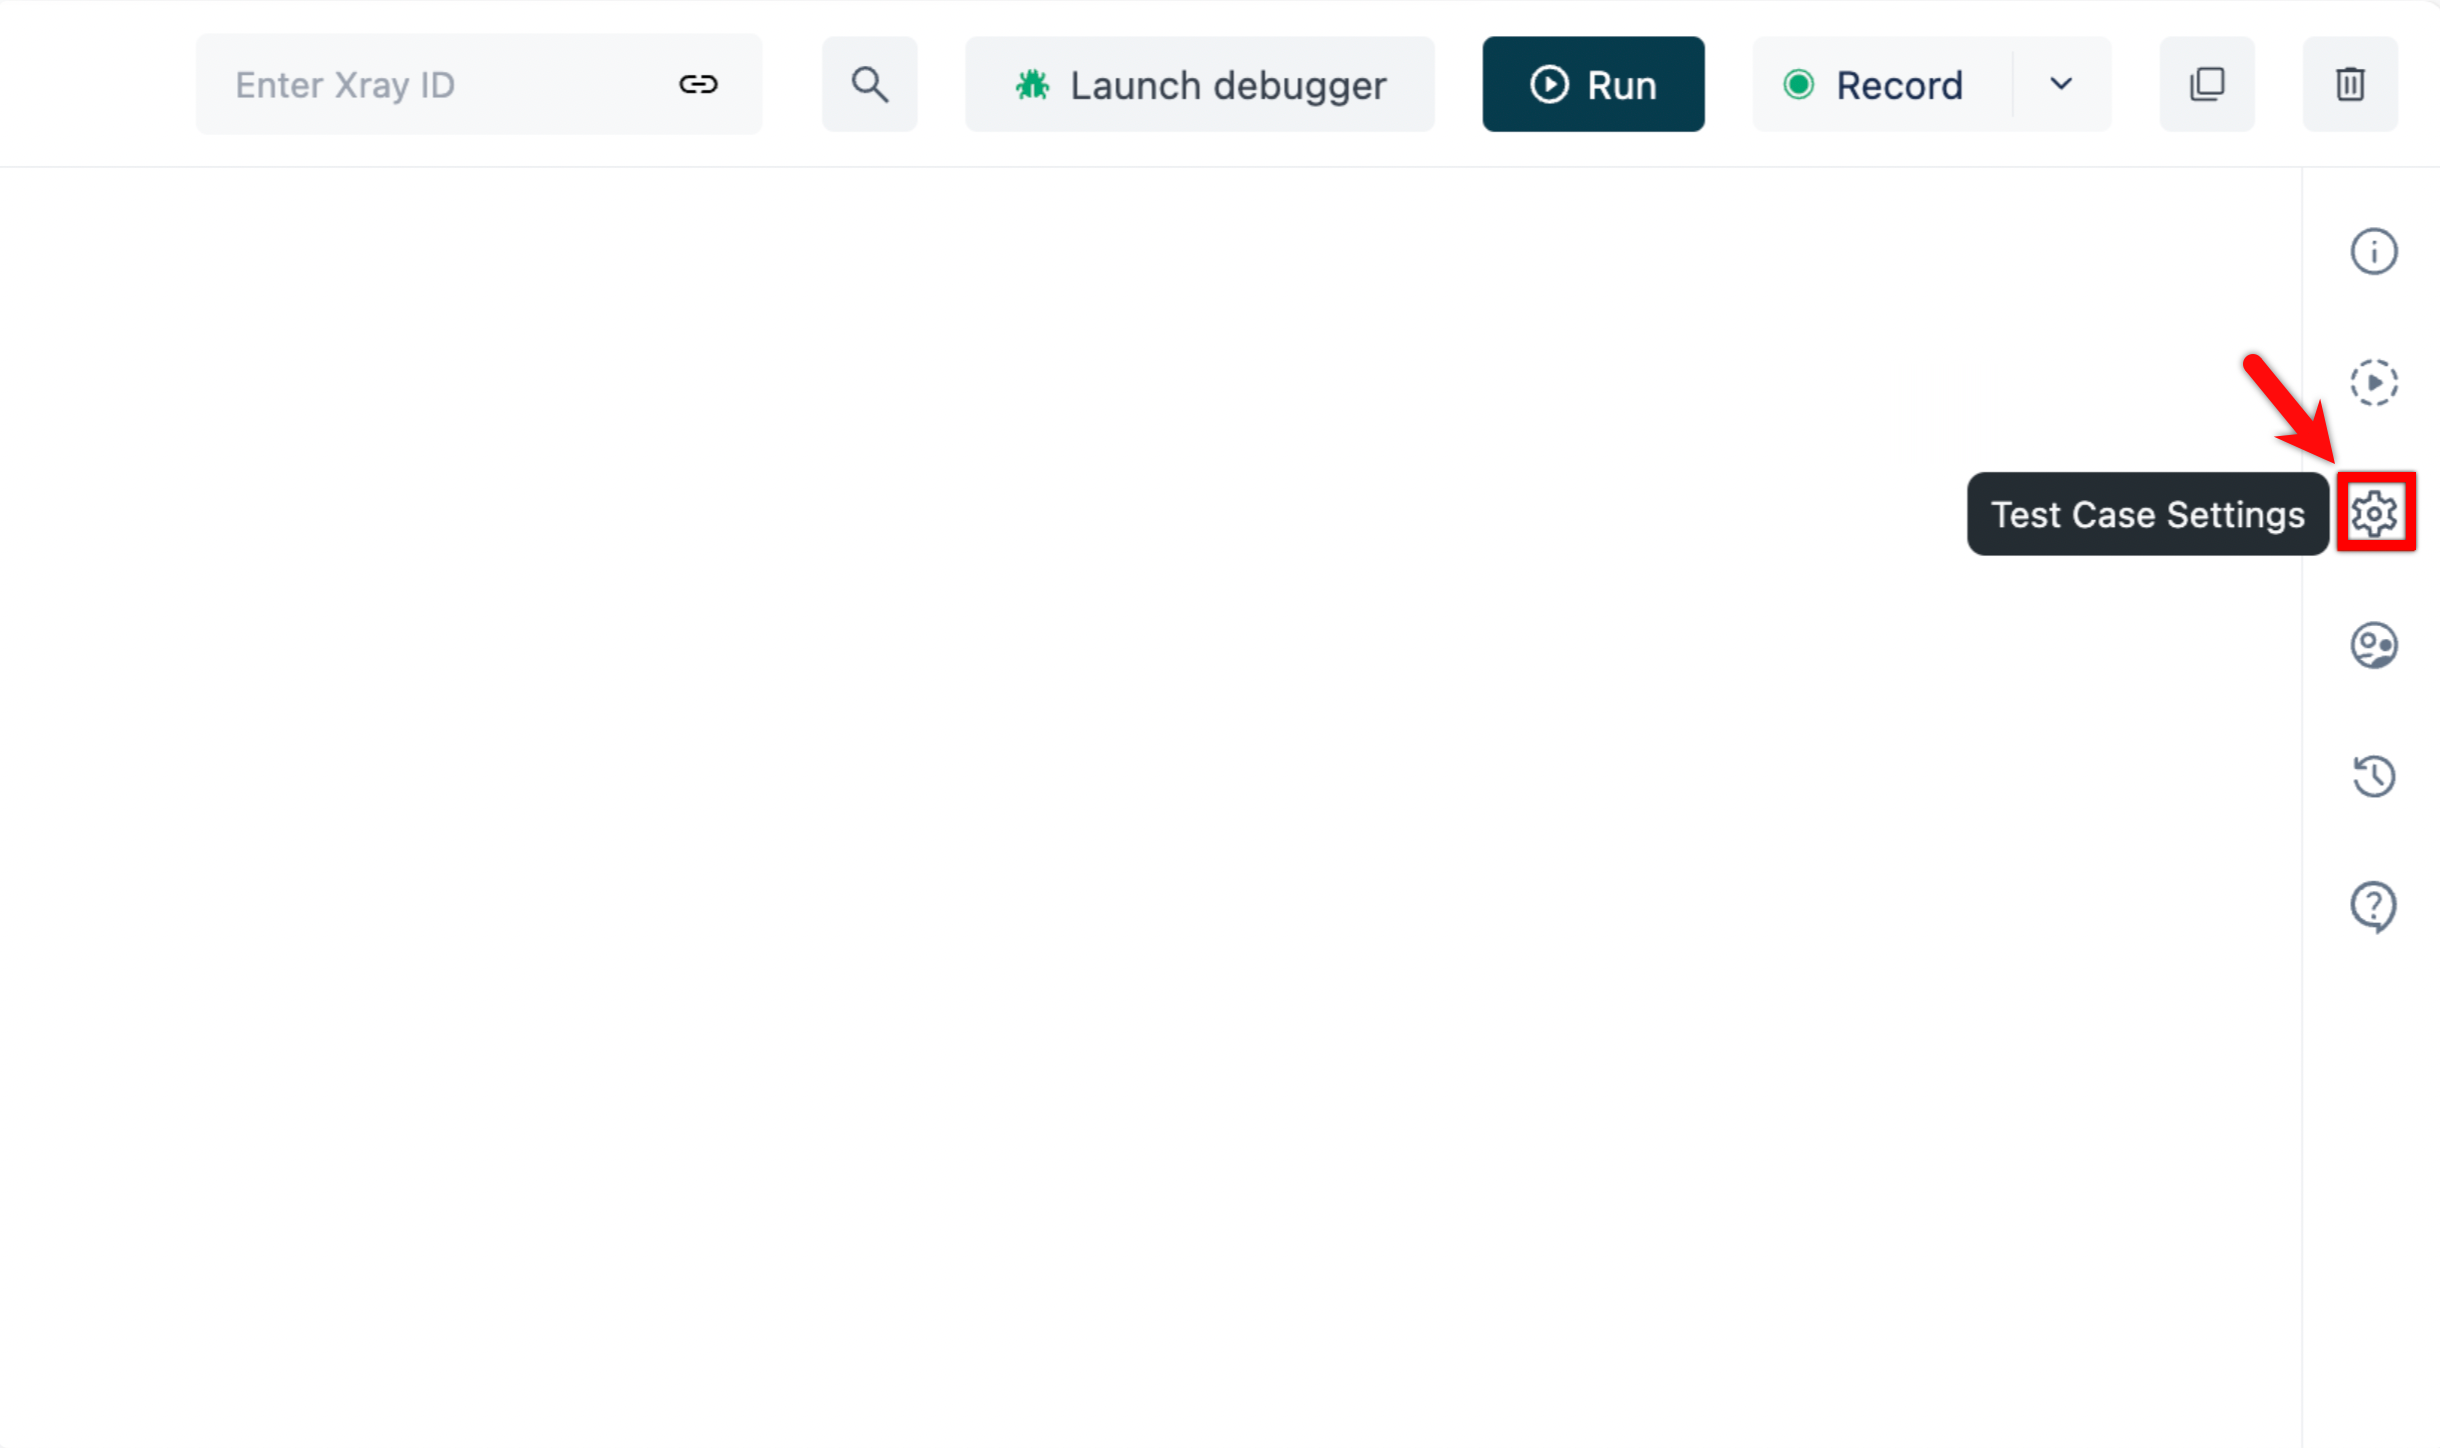Click the magnifying glass search button

(869, 84)
